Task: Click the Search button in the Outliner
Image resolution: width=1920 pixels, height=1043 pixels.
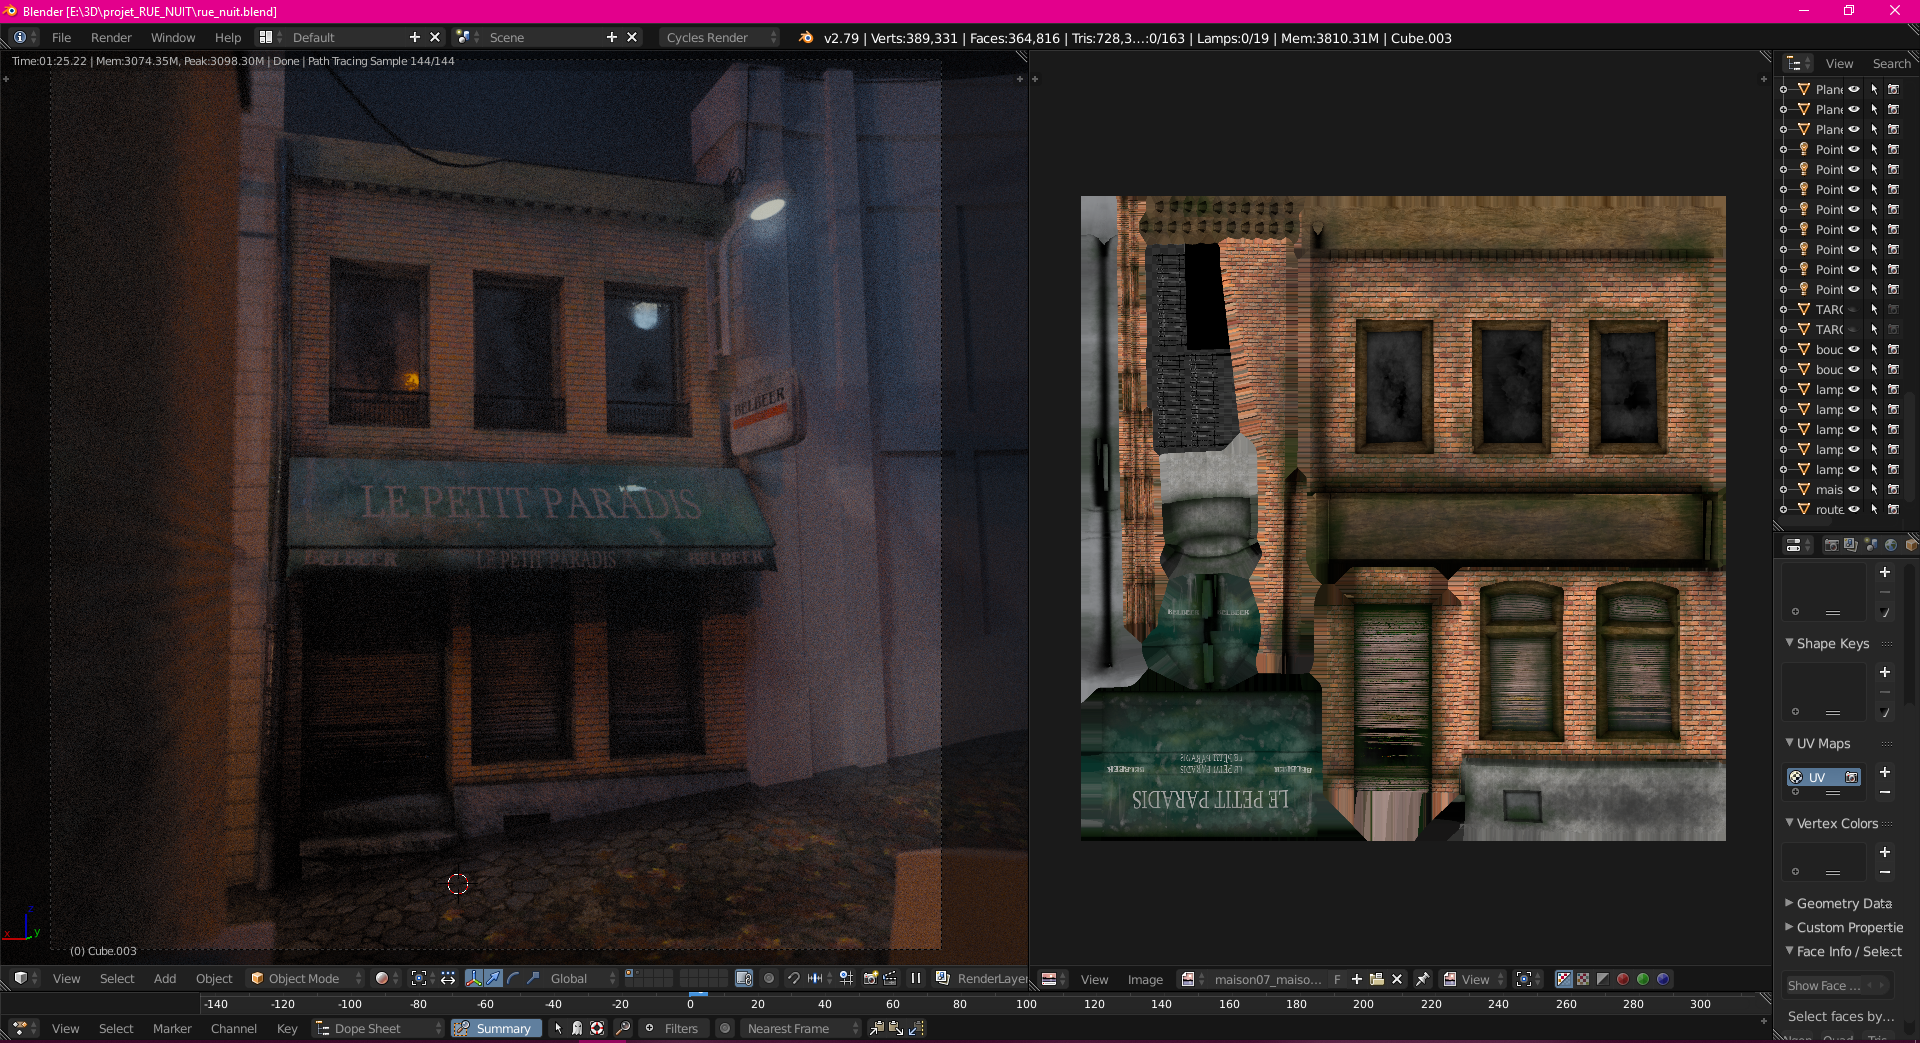Action: pyautogui.click(x=1891, y=63)
